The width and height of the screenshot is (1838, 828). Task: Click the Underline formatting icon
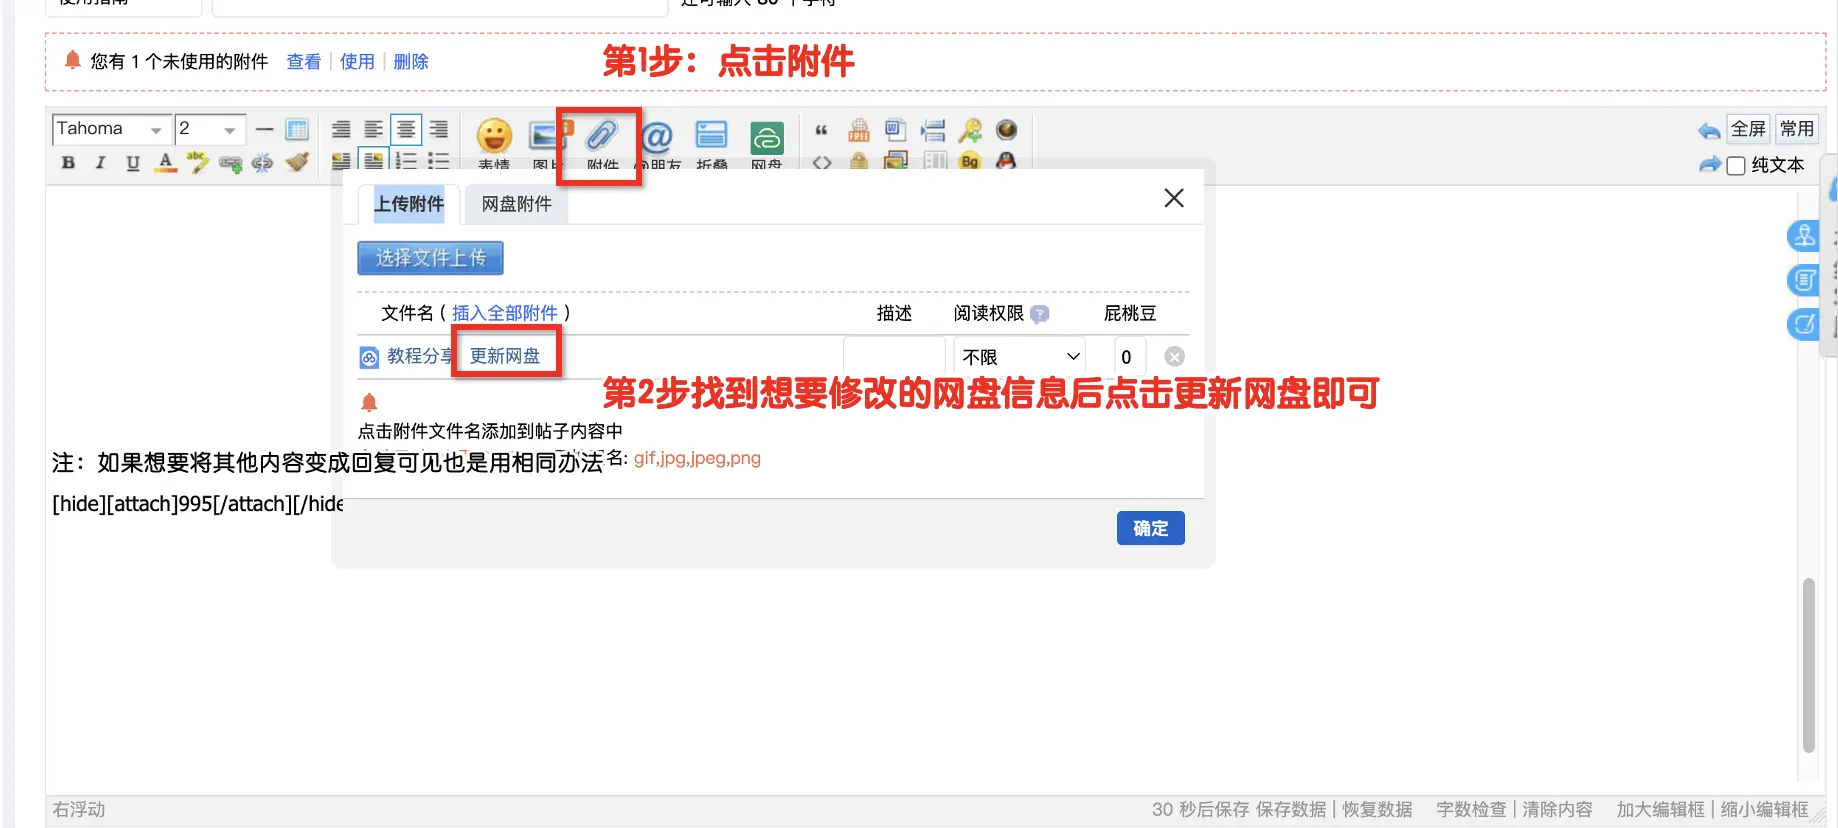(133, 162)
